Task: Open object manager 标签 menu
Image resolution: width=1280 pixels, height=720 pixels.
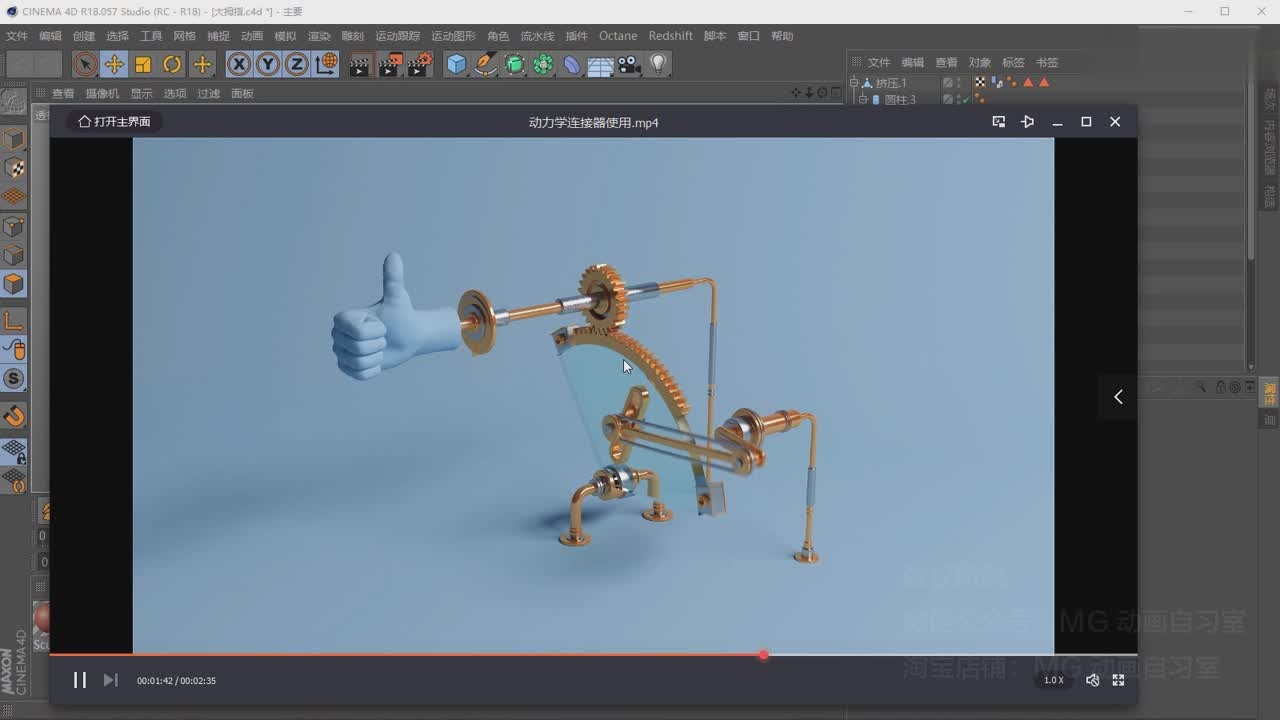Action: pyautogui.click(x=1013, y=62)
